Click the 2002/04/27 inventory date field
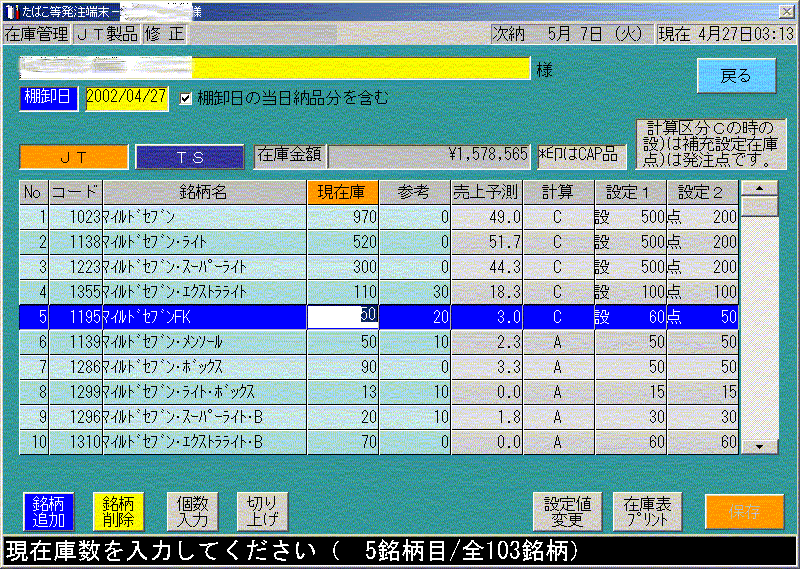 (x=126, y=99)
